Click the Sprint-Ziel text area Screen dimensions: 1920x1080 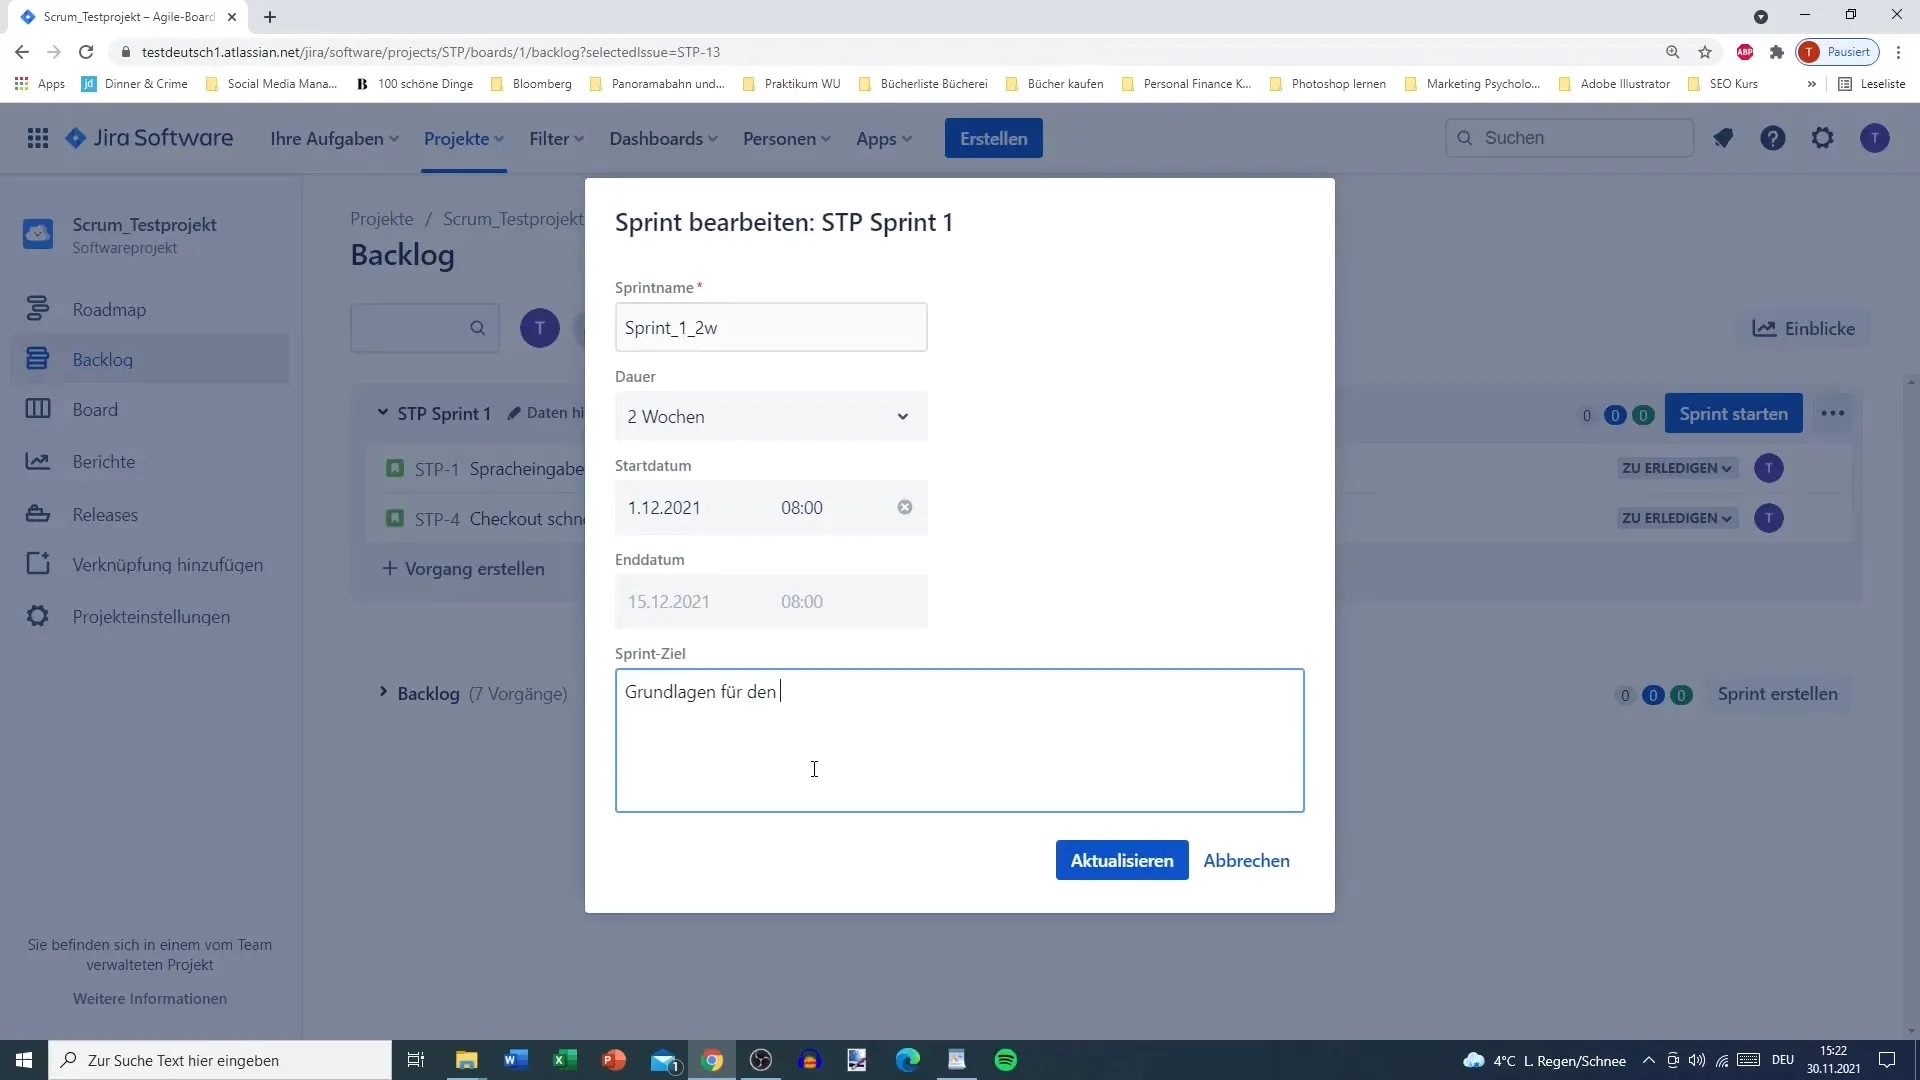(959, 740)
